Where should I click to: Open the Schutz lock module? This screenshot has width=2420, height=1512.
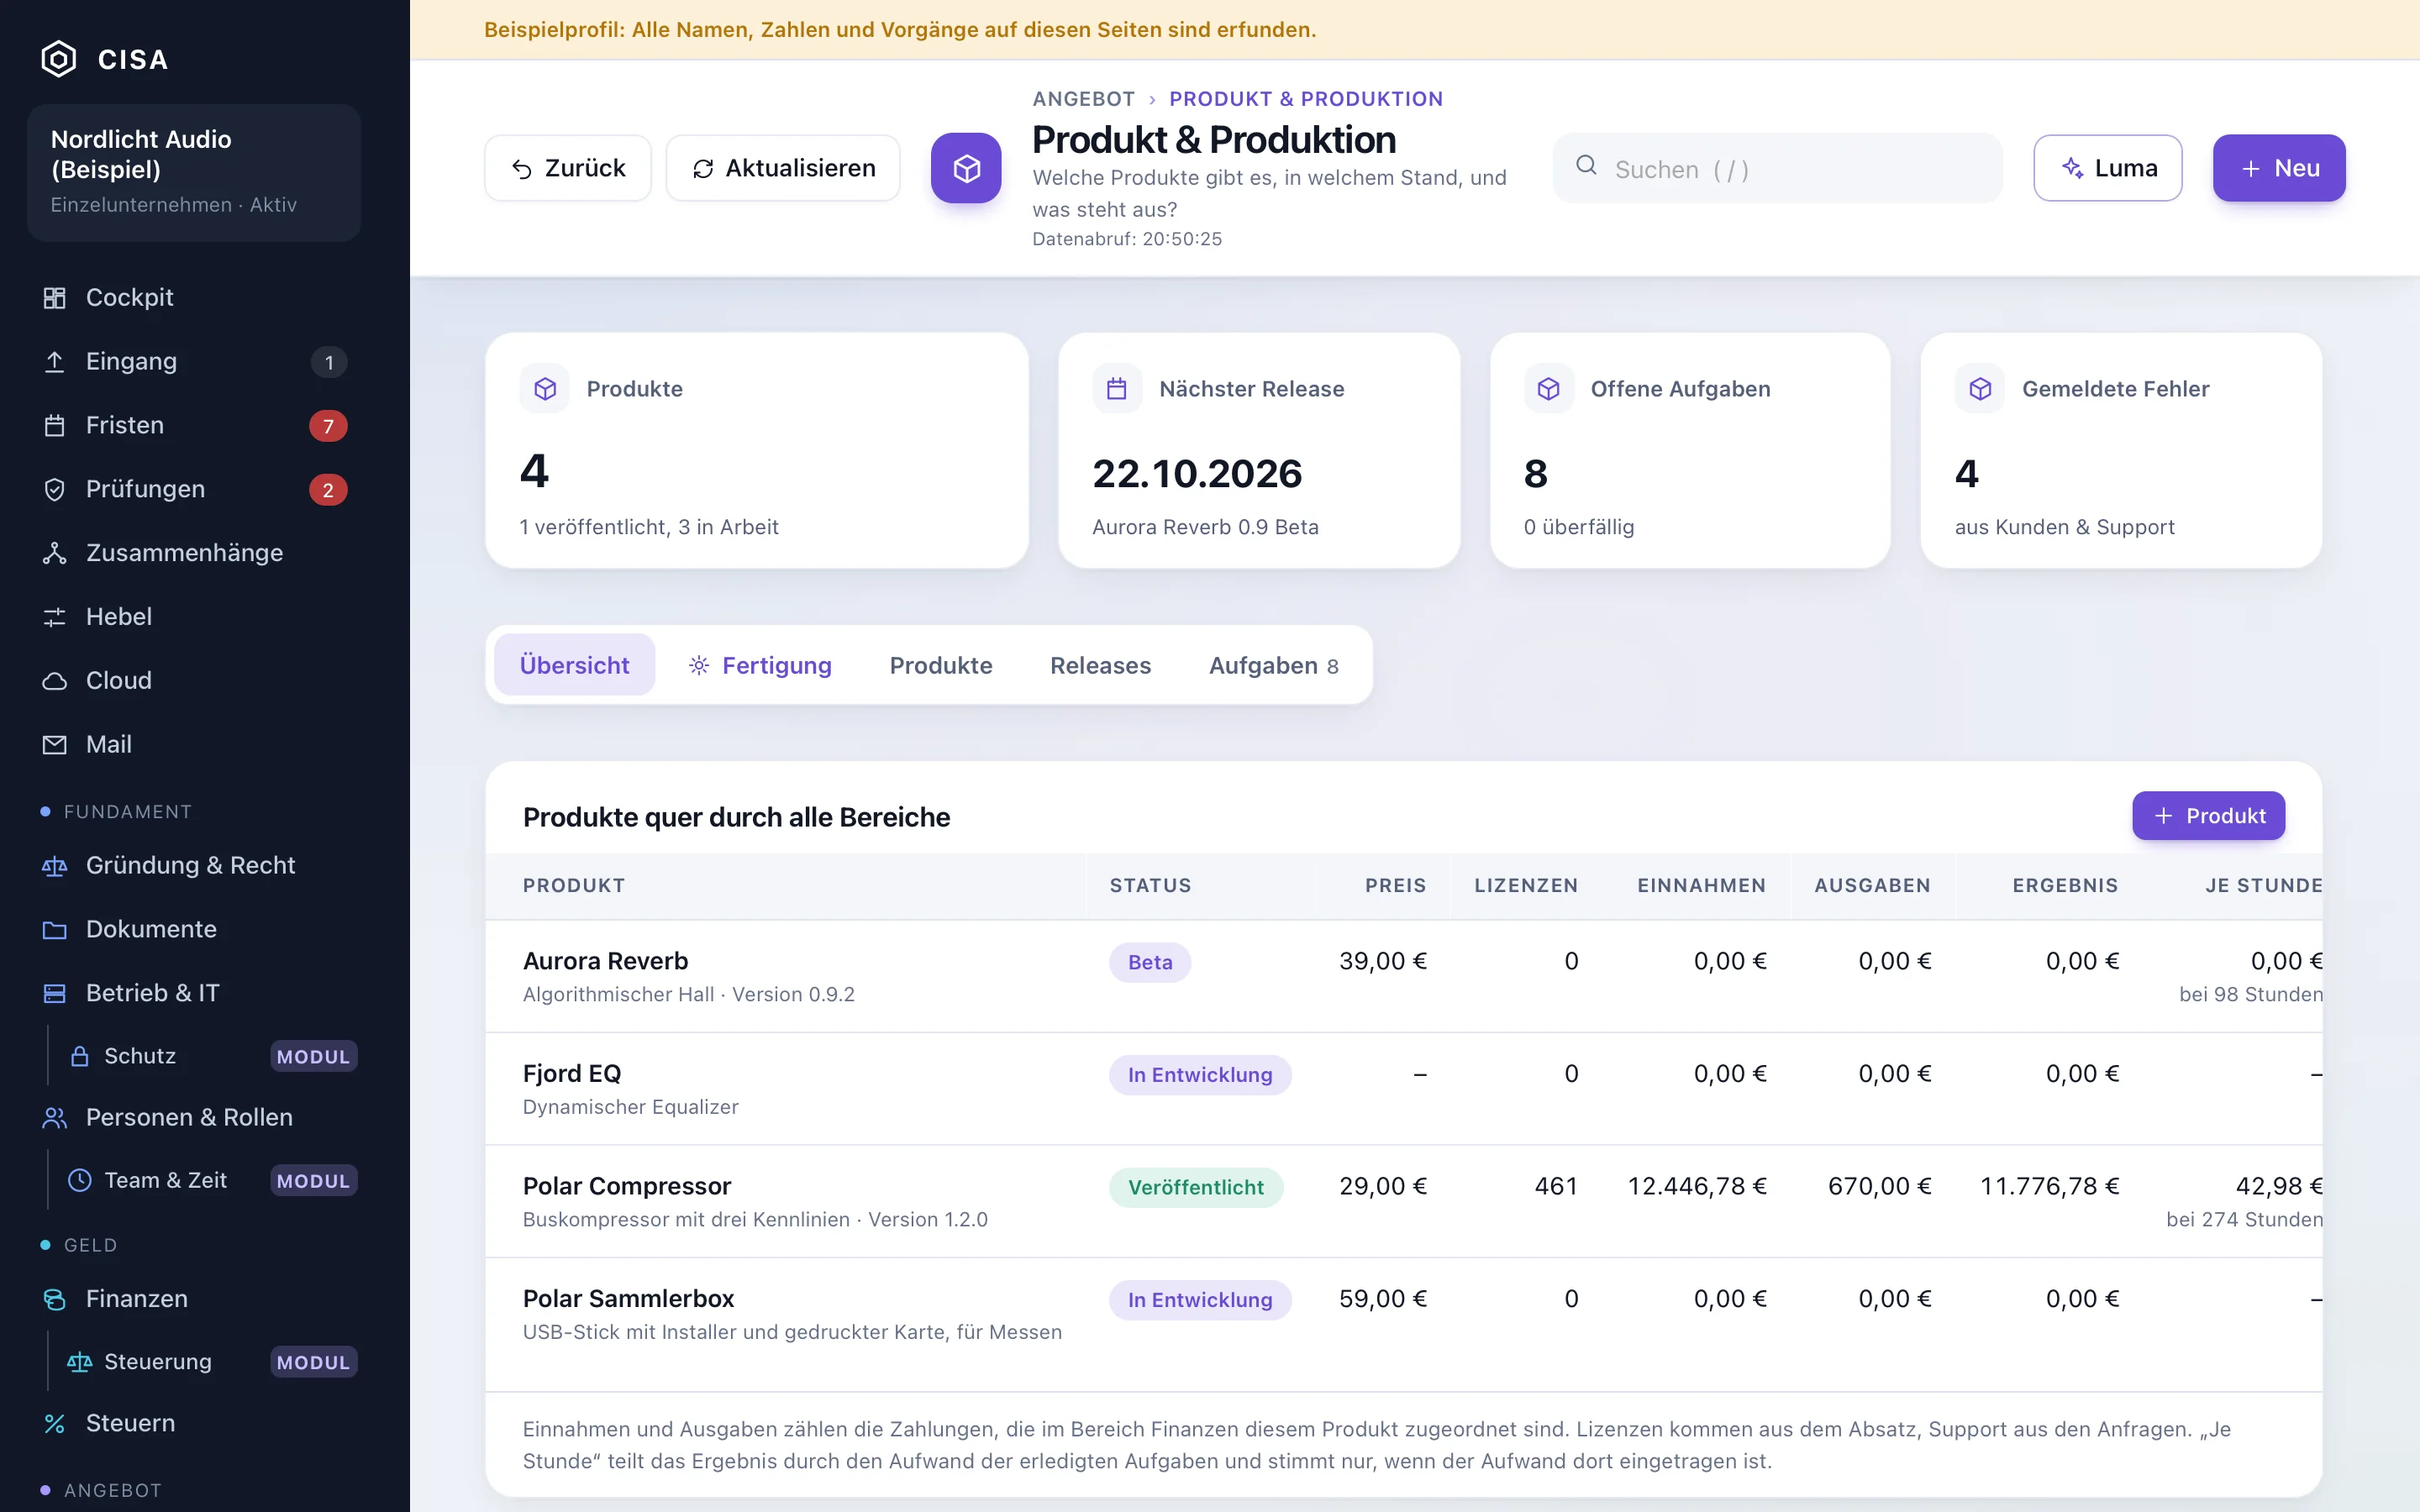(210, 1056)
